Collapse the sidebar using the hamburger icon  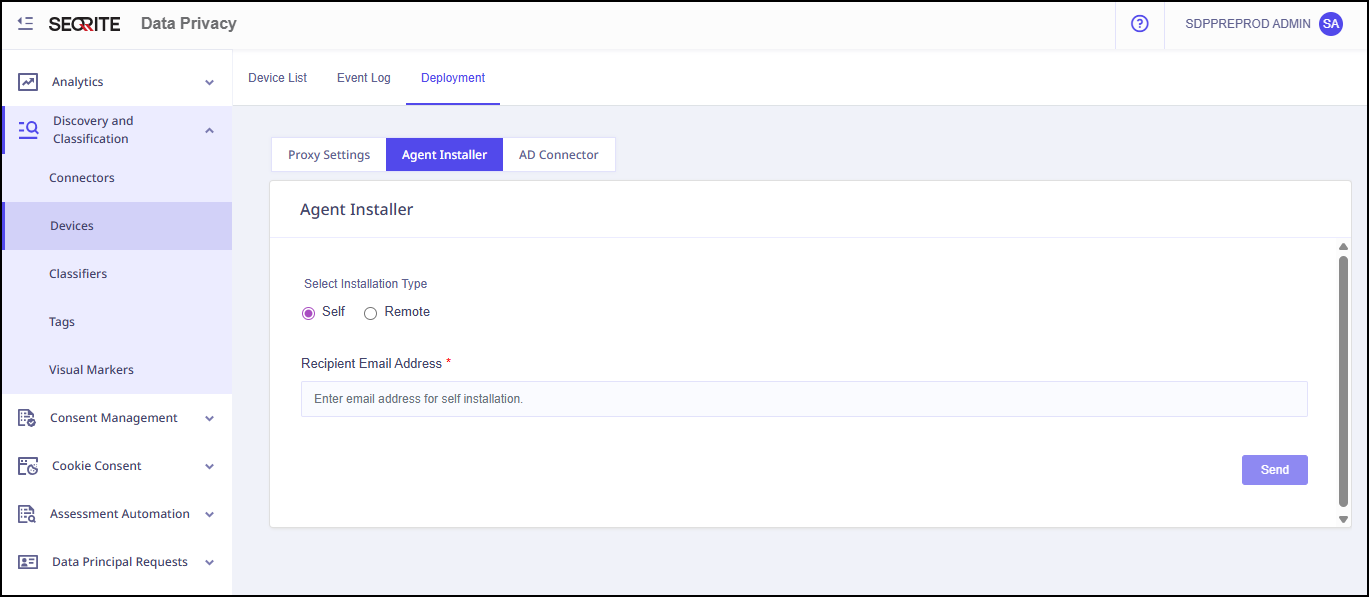click(x=26, y=23)
